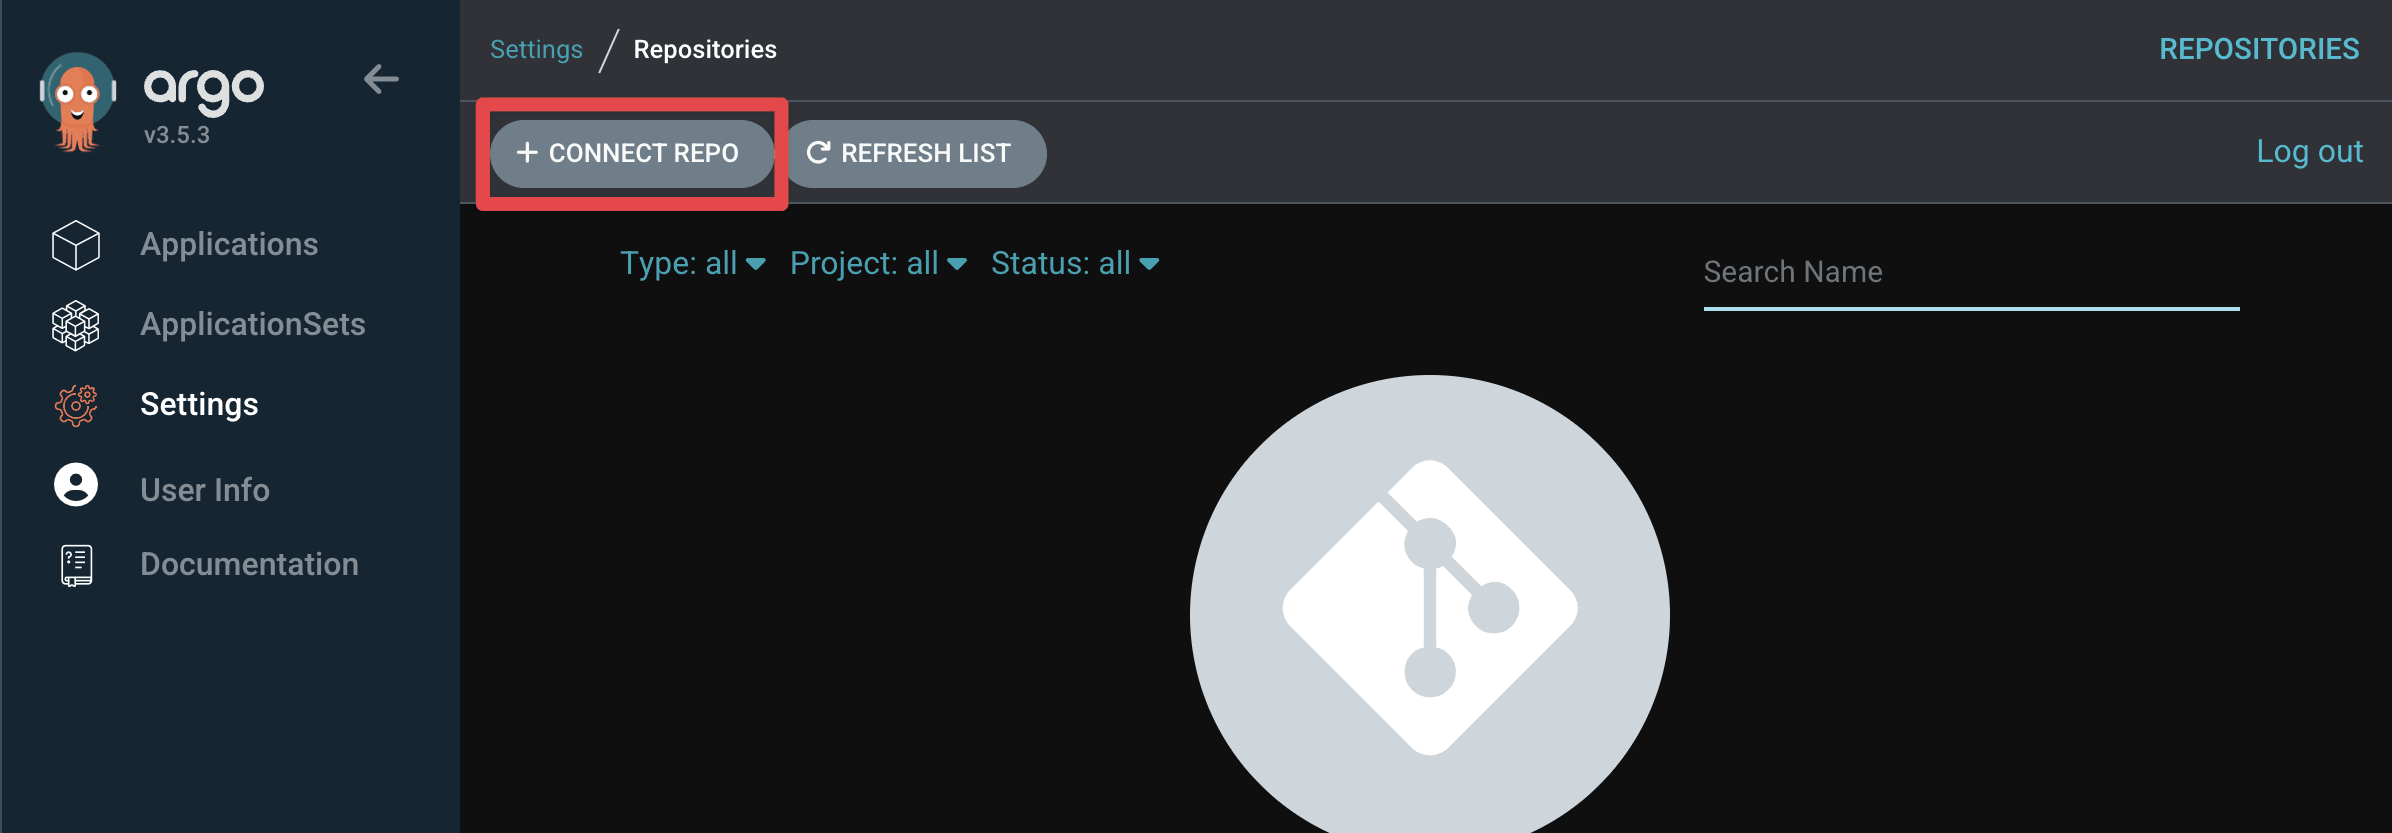Click the Argo octopus logo

tap(78, 102)
